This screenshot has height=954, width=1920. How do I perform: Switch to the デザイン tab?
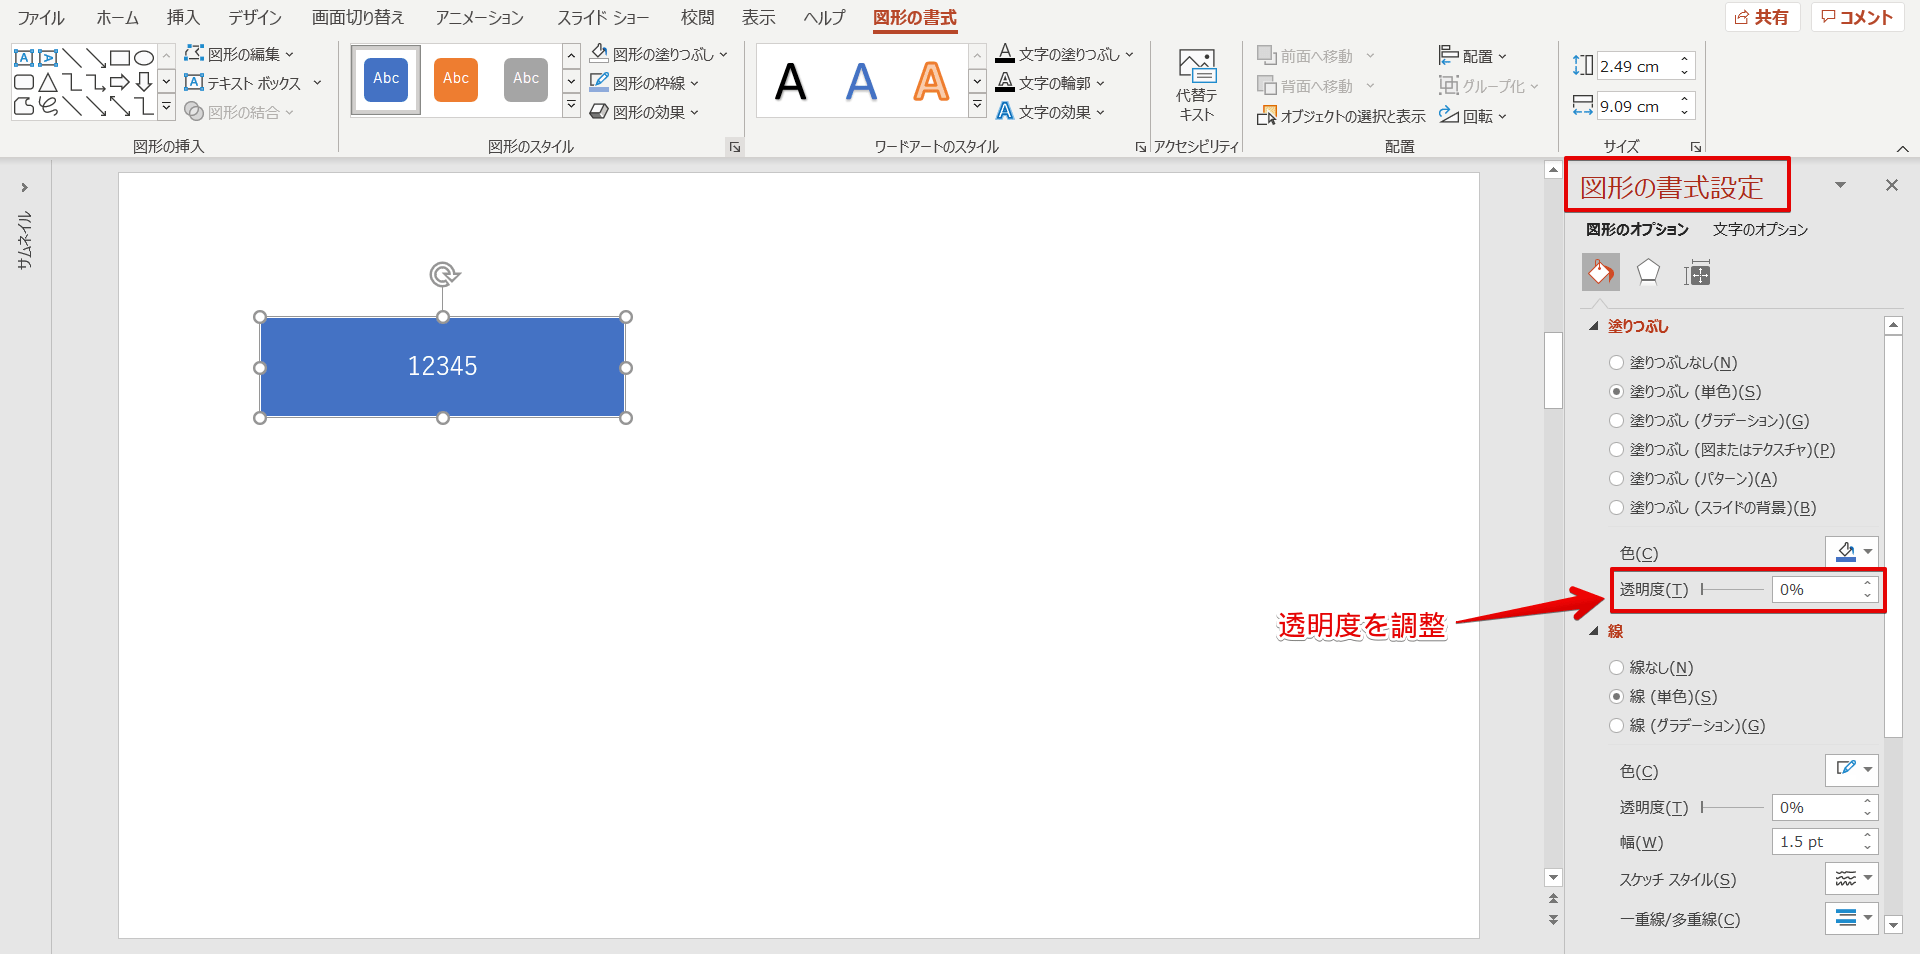(x=255, y=18)
